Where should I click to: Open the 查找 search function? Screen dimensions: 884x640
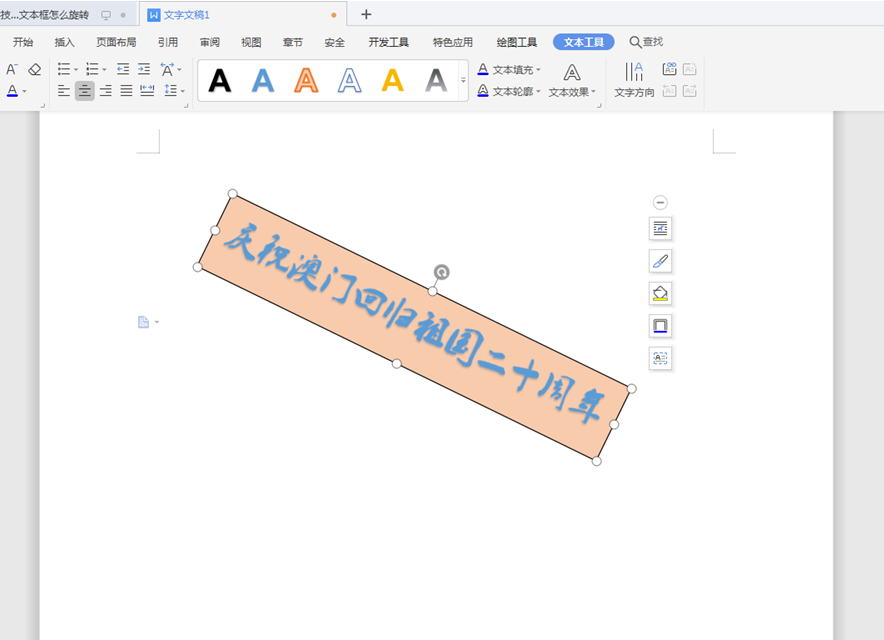point(645,42)
